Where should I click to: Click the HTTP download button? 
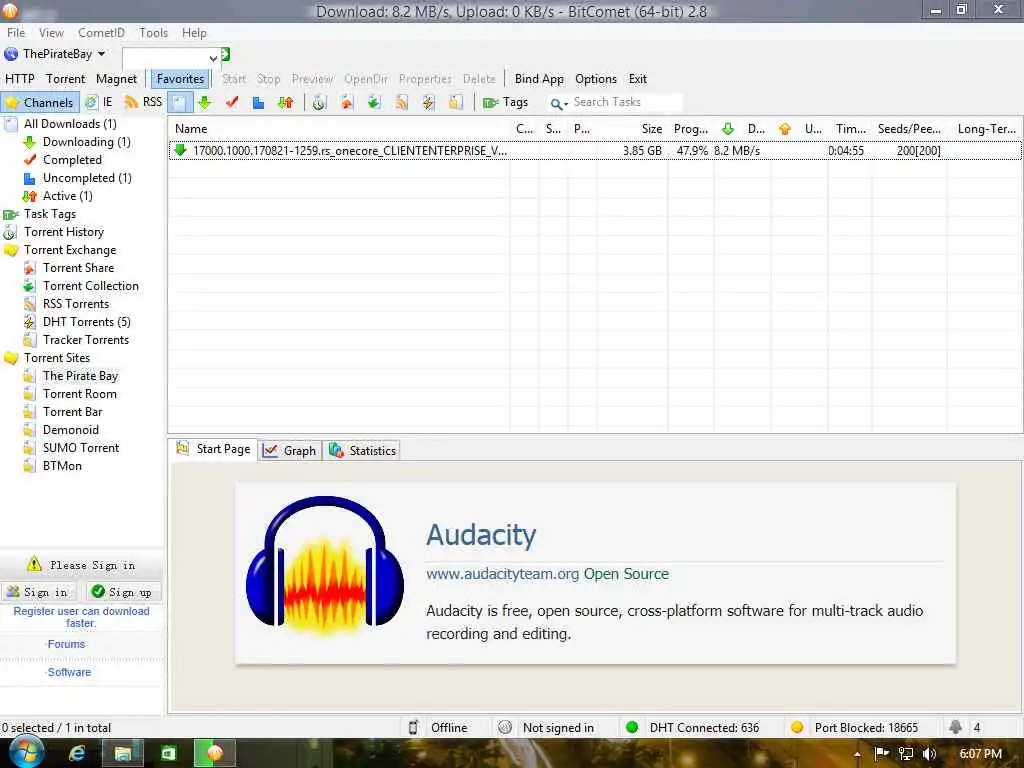tap(20, 78)
